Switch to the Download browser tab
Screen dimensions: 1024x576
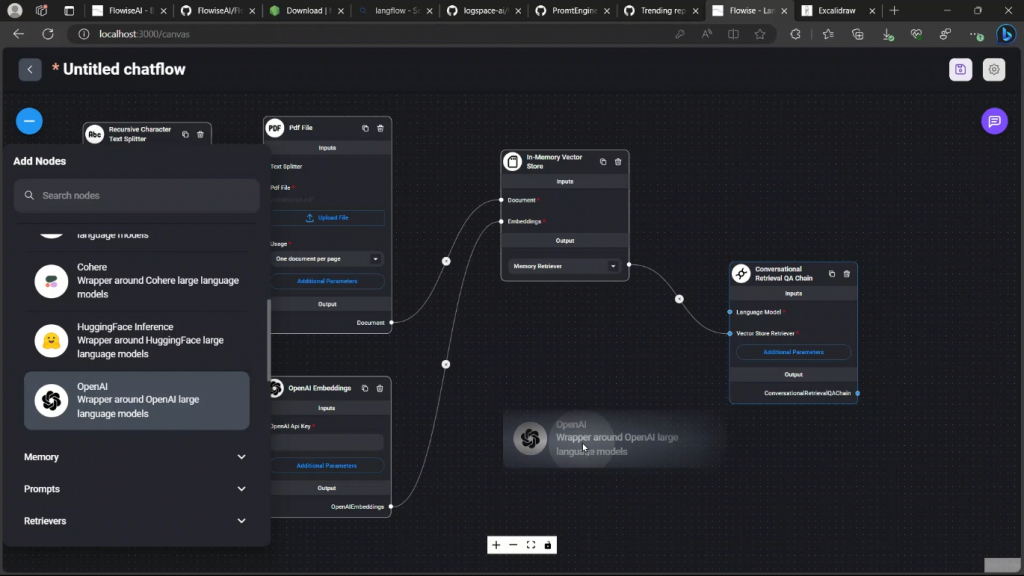coord(307,10)
